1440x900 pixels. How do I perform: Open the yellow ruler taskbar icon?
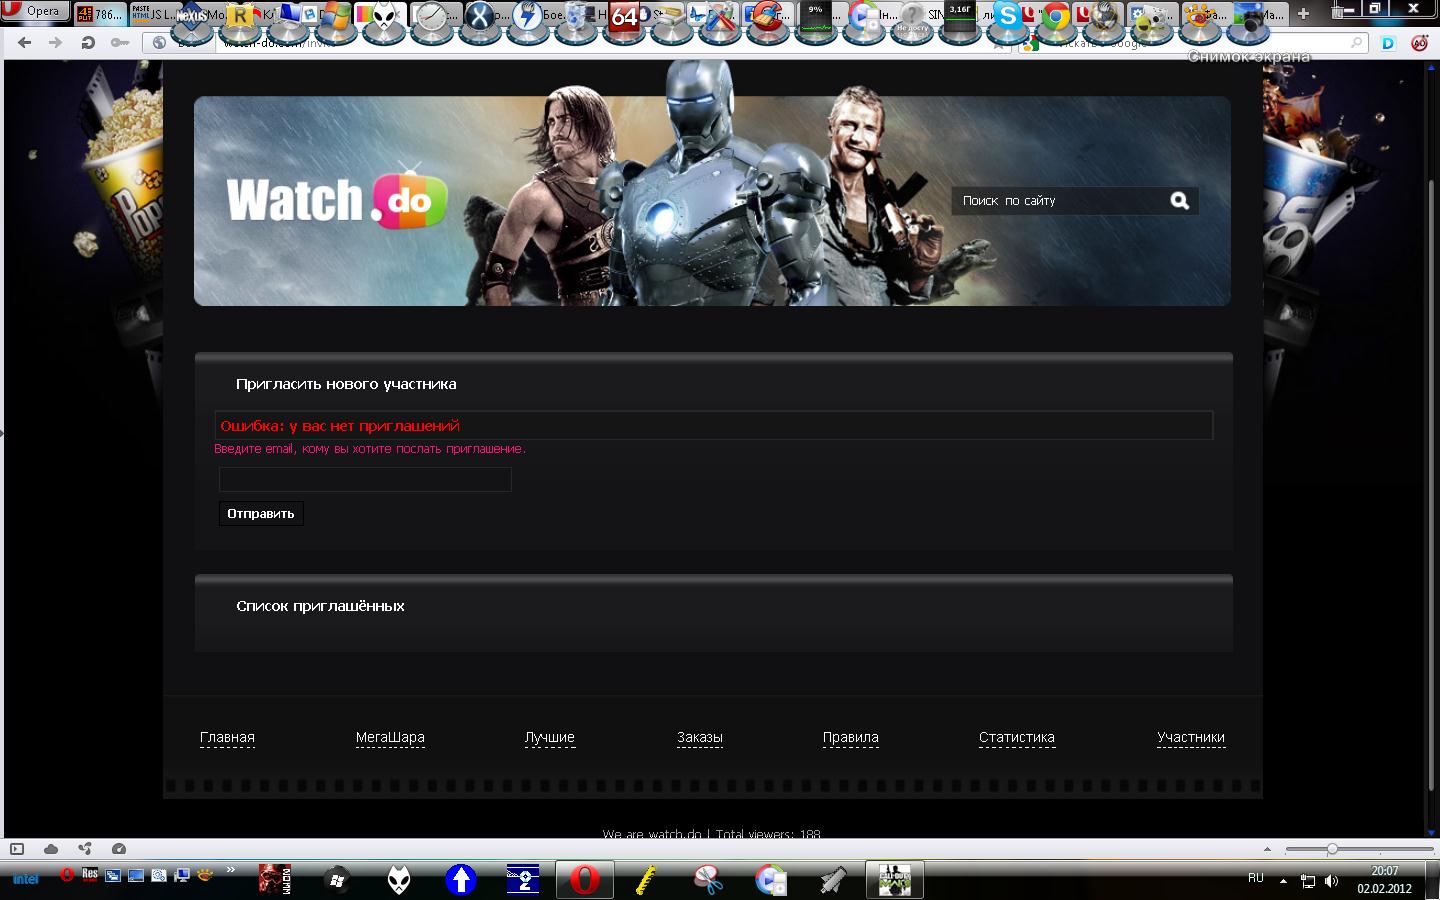647,880
